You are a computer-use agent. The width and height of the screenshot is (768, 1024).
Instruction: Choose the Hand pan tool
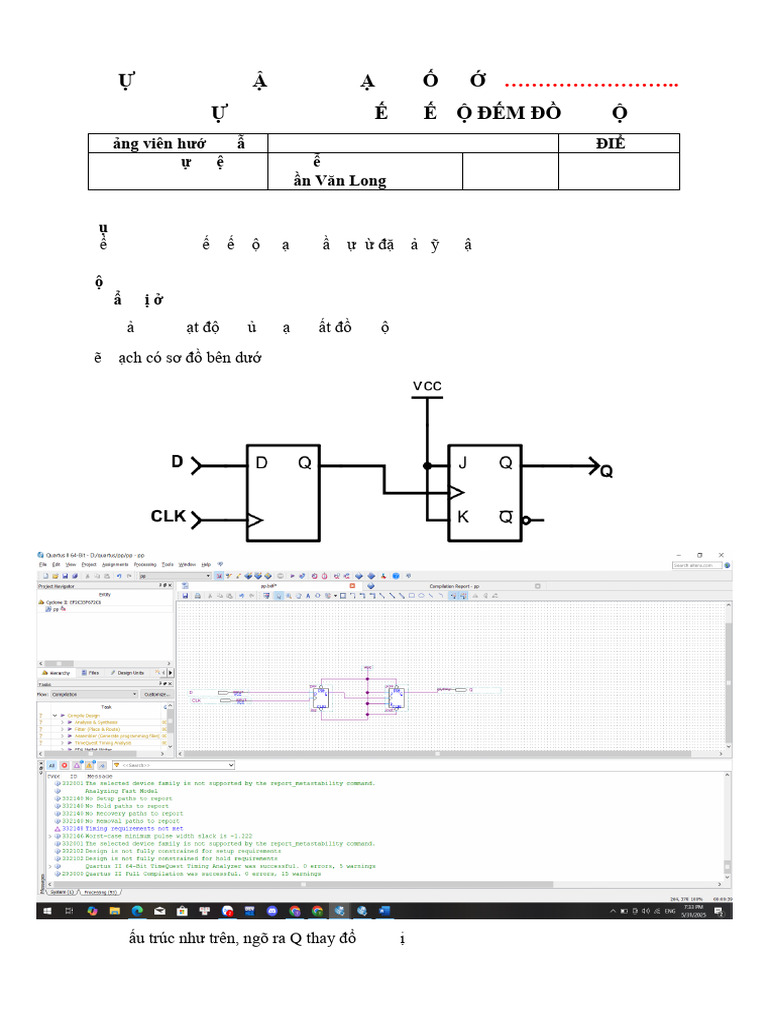[x=298, y=596]
